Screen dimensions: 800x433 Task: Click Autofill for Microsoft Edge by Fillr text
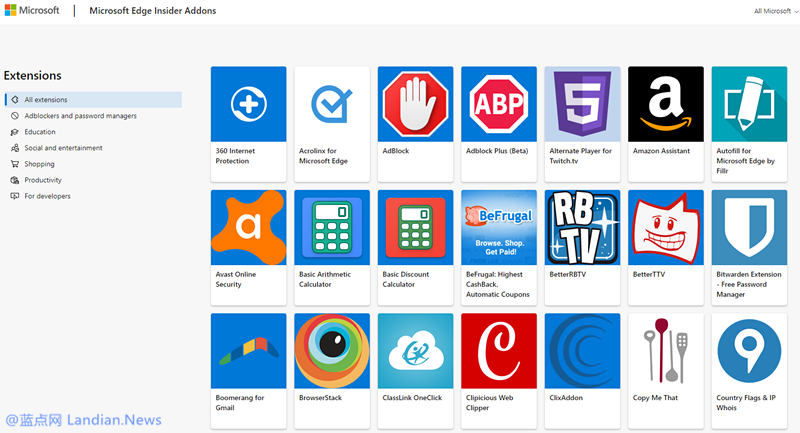pos(745,161)
